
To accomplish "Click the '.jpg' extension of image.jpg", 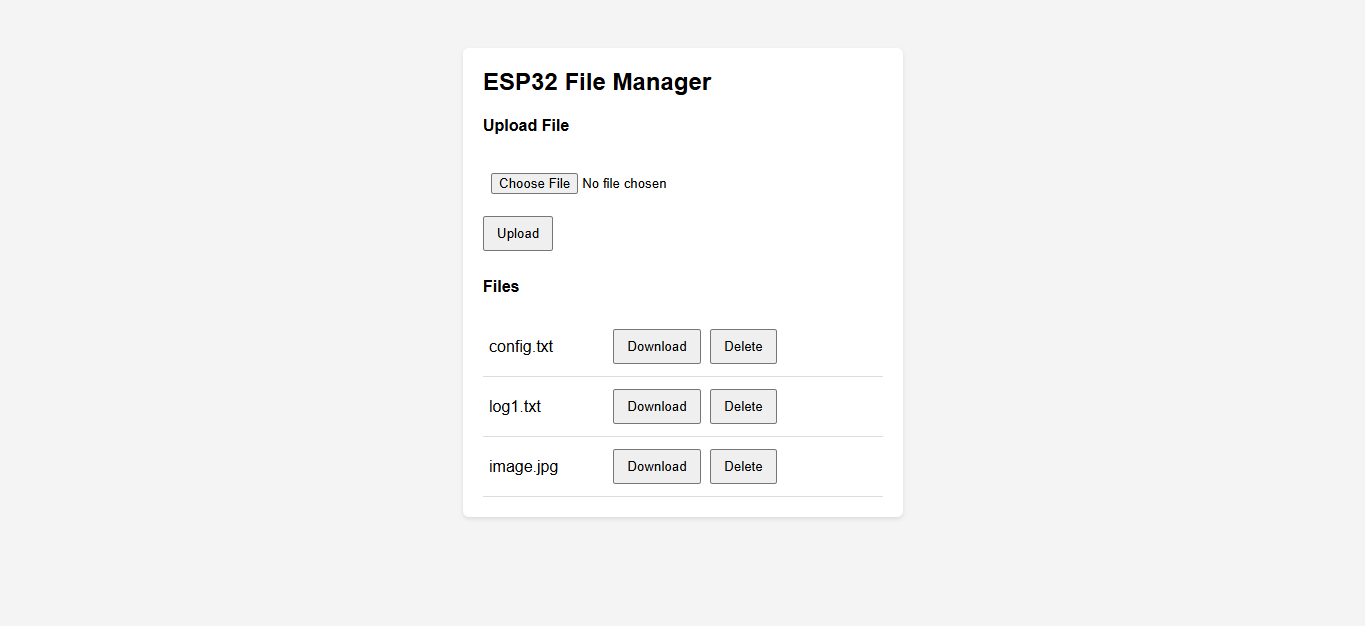I will 545,467.
